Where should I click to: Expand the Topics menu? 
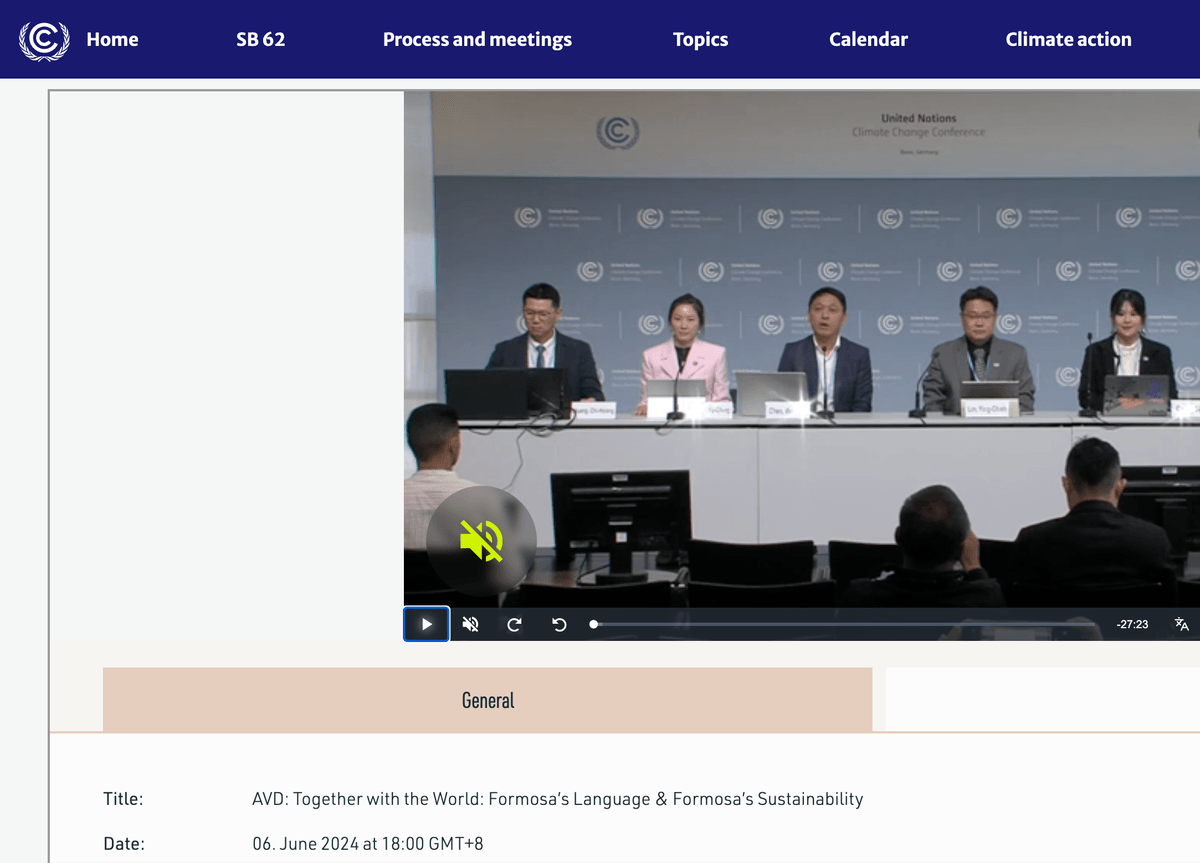[x=700, y=40]
